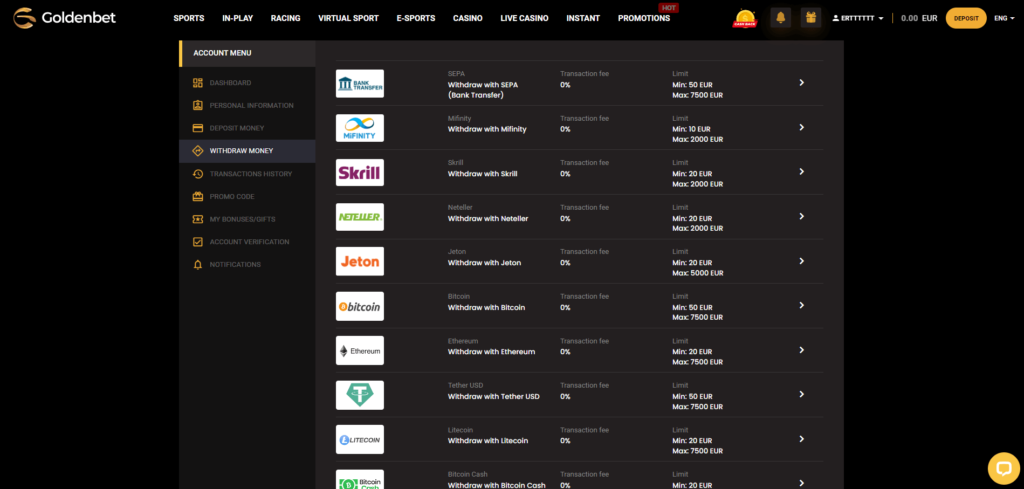The image size is (1024, 489).
Task: Open the ENG language dropdown
Action: point(1004,18)
